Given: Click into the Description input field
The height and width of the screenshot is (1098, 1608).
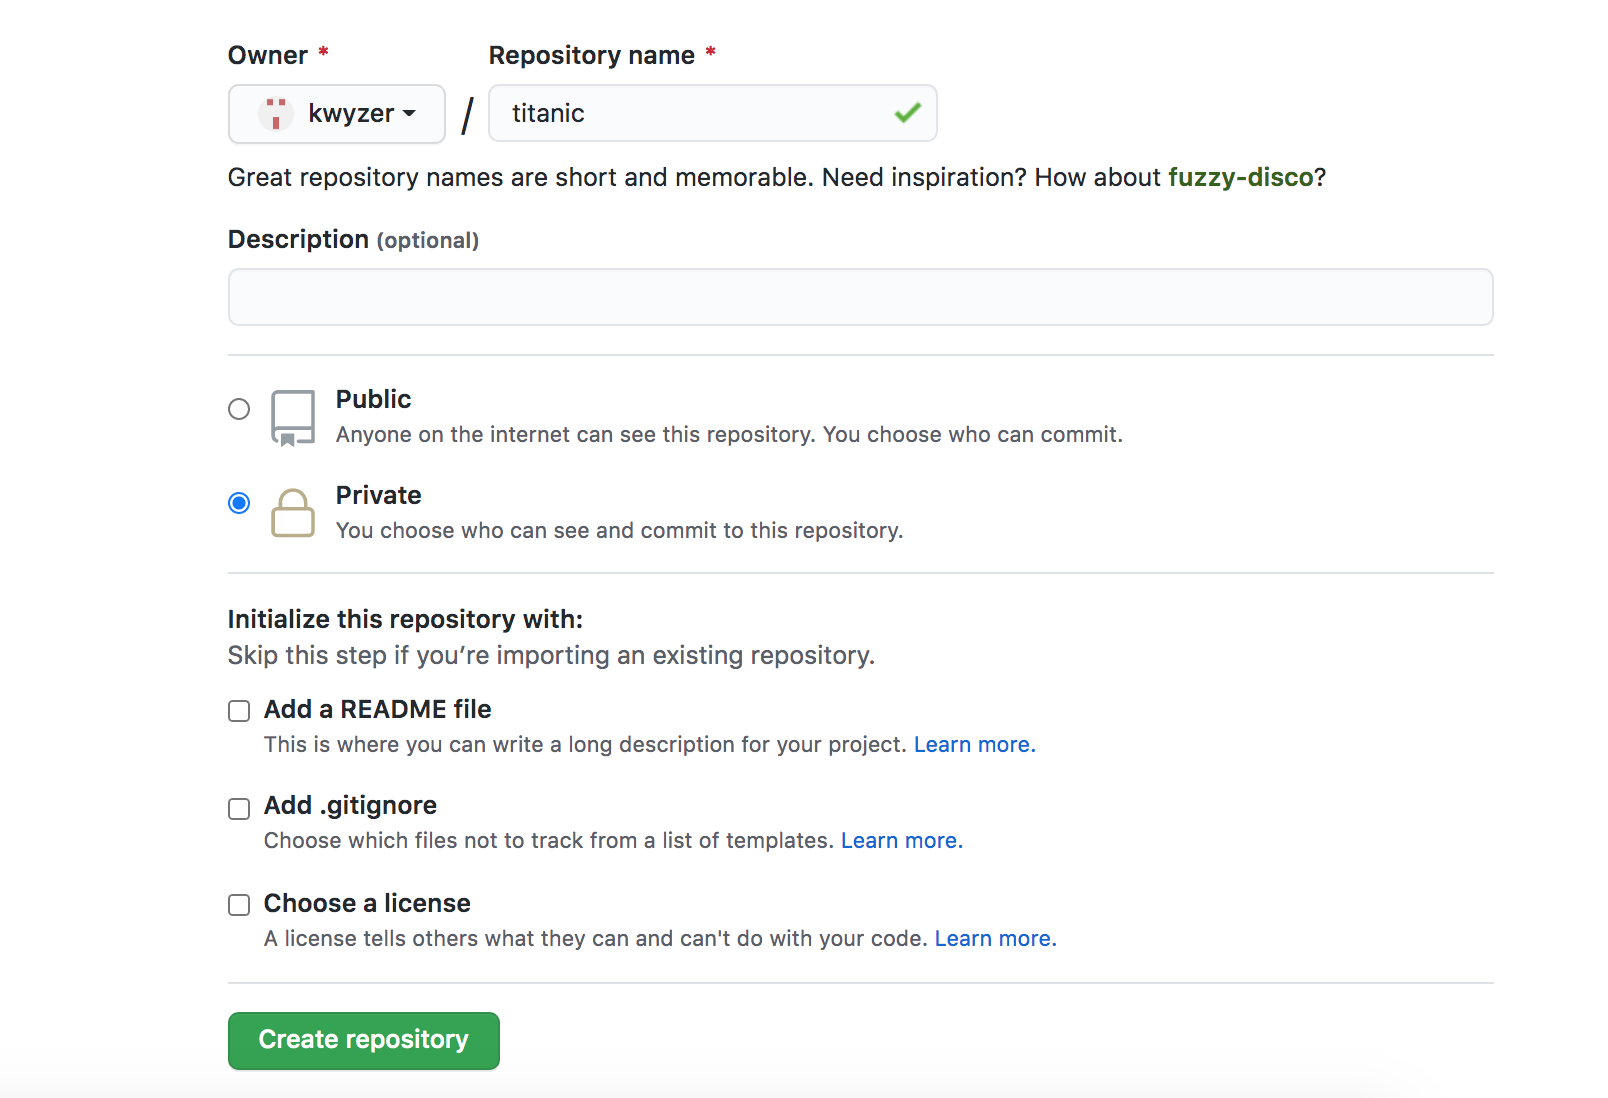Looking at the screenshot, I should tap(860, 297).
